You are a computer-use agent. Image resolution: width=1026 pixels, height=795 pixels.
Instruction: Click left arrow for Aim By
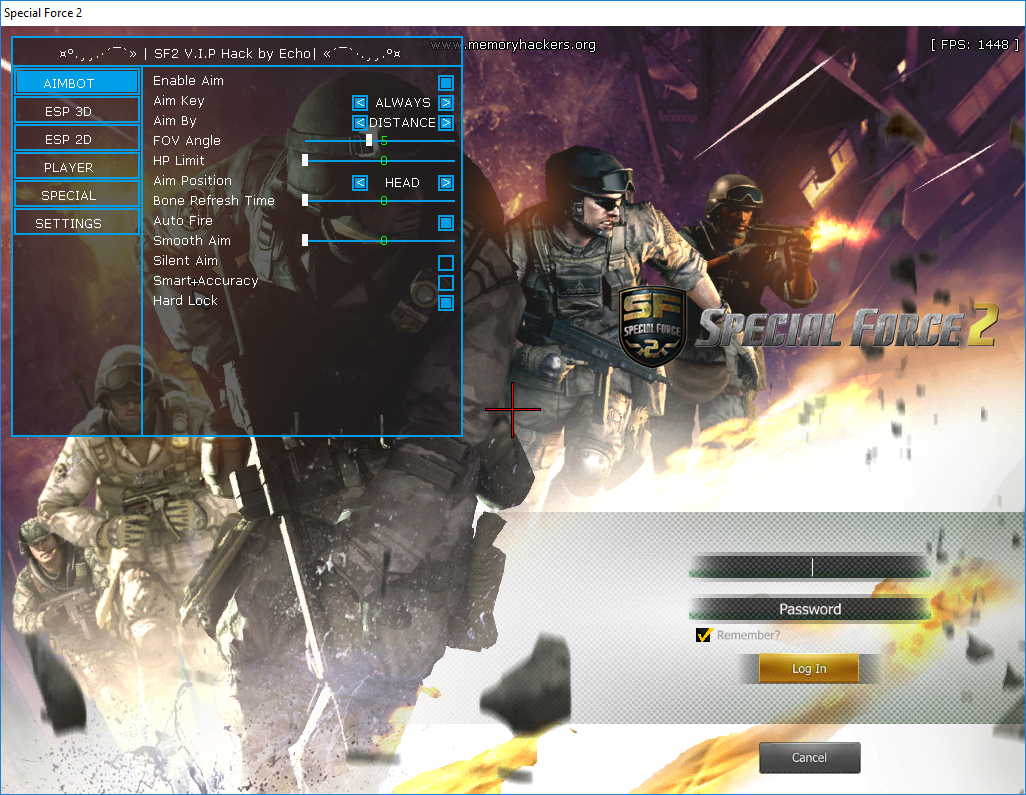360,122
